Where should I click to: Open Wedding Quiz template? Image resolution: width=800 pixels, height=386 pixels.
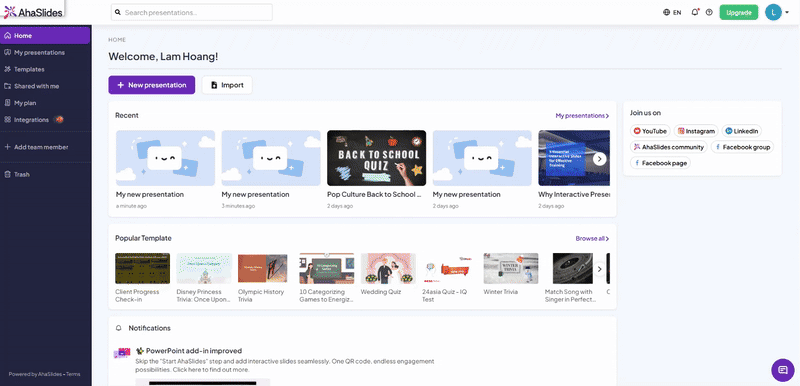pyautogui.click(x=388, y=268)
